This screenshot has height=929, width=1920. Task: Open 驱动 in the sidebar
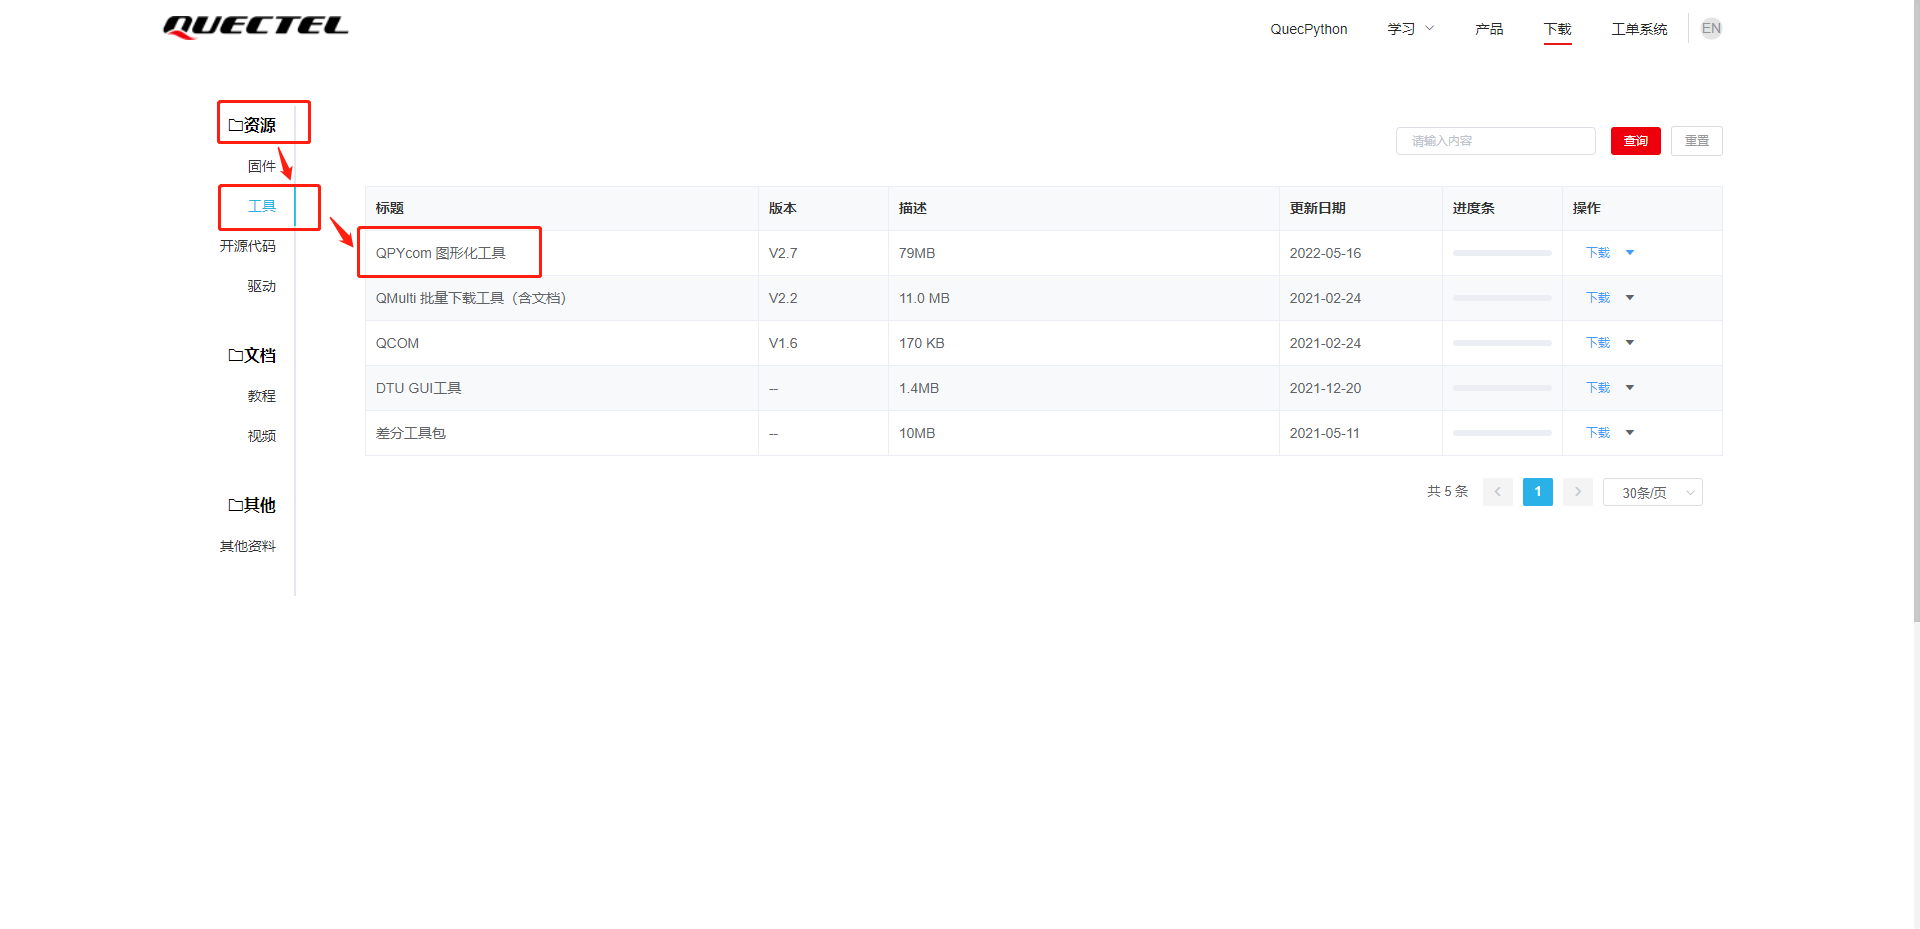pos(262,286)
